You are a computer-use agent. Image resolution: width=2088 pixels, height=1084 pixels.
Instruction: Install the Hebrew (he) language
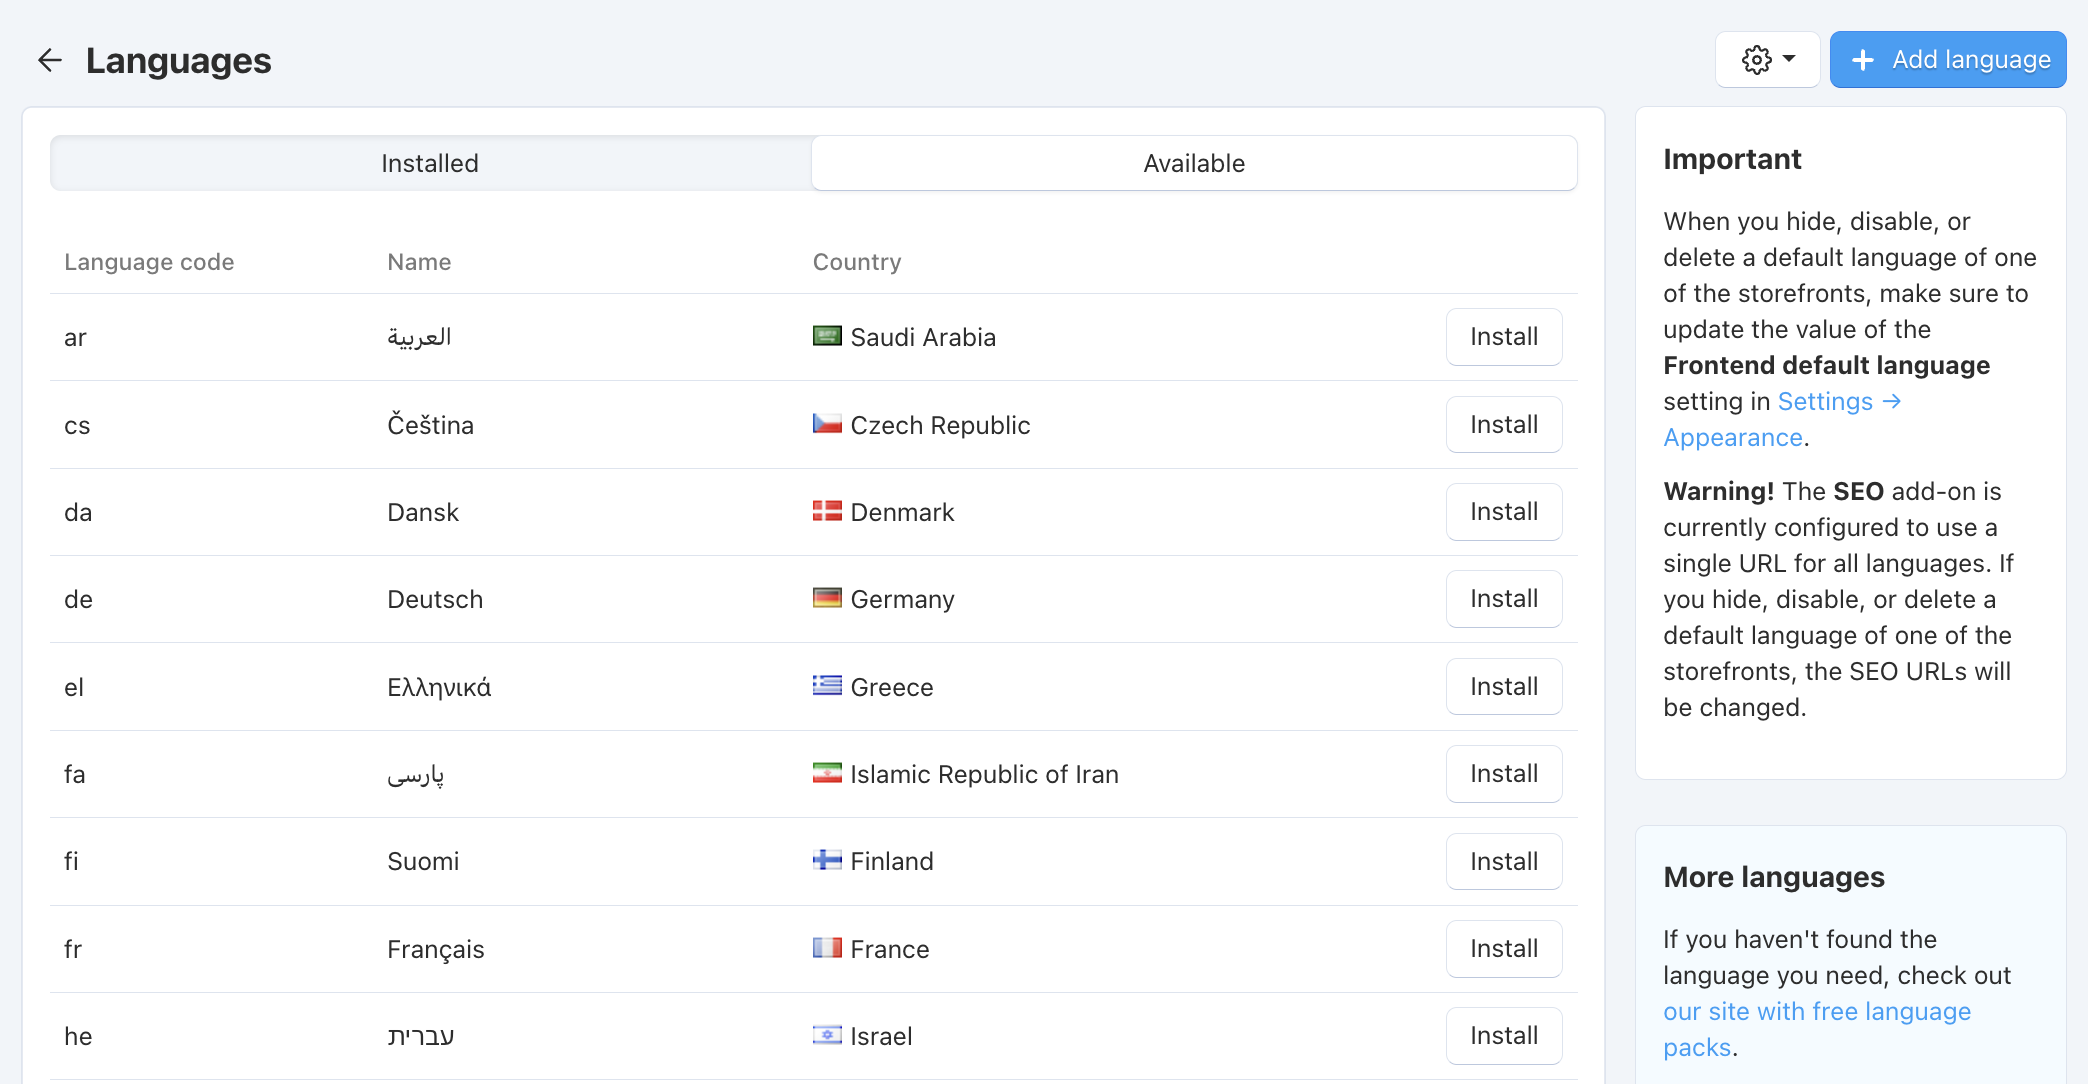coord(1504,1036)
